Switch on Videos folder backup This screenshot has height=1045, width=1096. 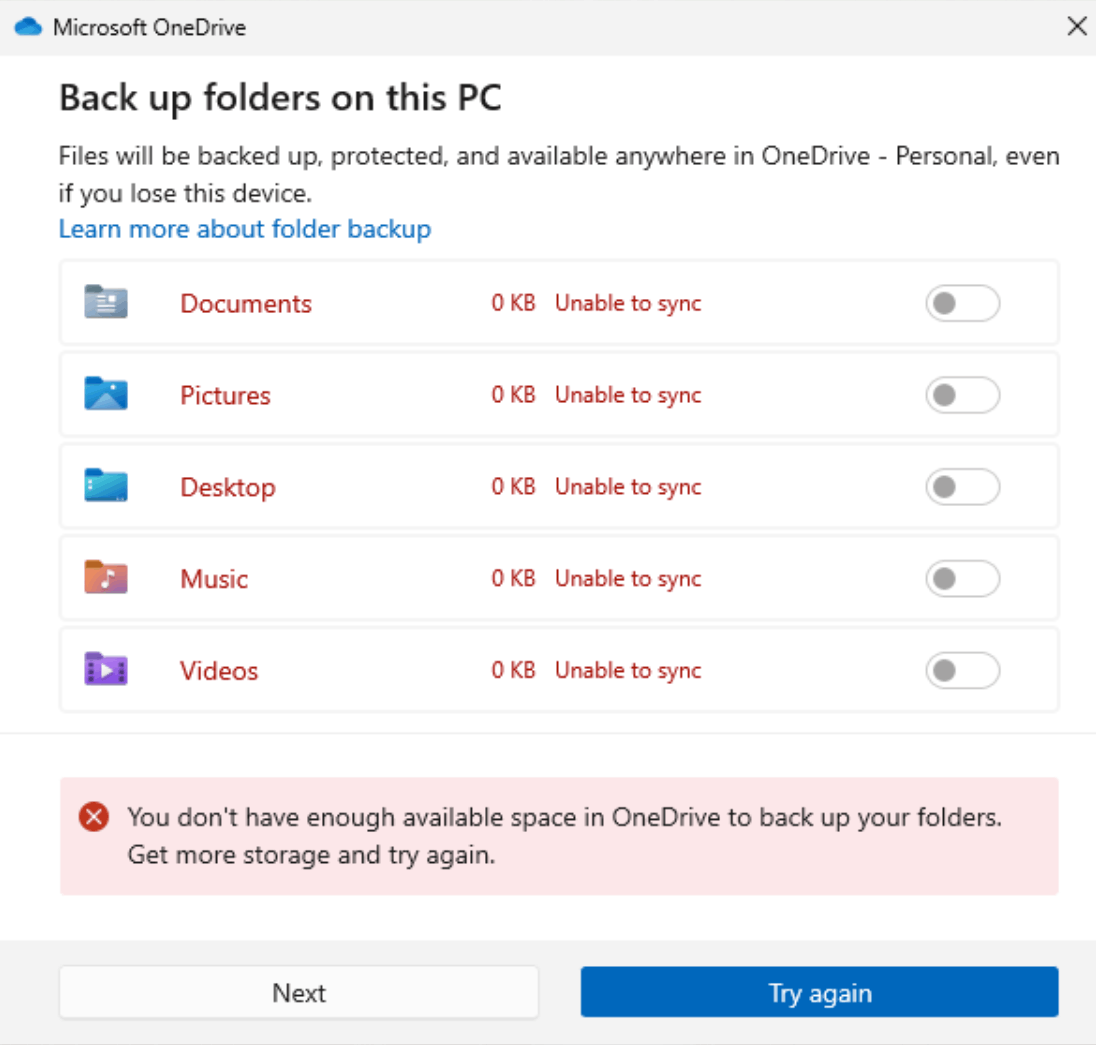pos(961,670)
